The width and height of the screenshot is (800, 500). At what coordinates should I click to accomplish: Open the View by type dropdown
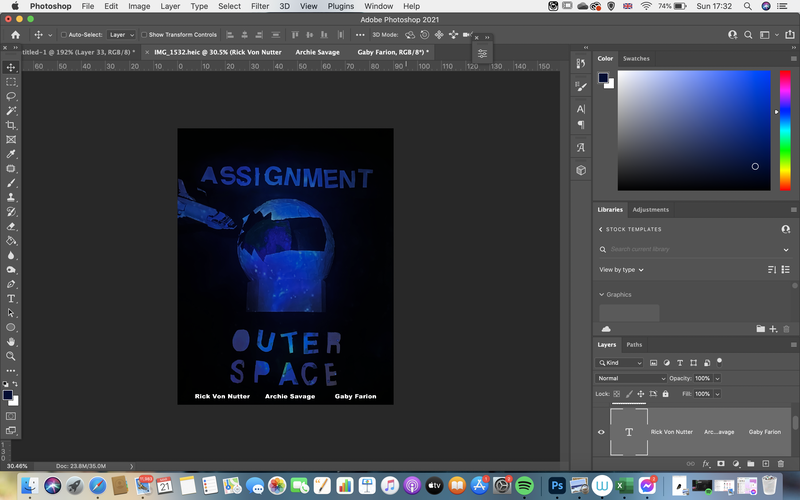pos(621,269)
